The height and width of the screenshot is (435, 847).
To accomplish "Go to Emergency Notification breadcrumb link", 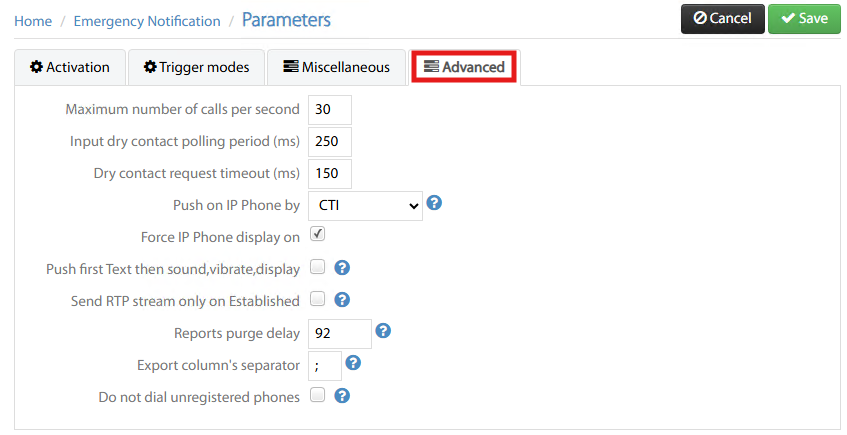I will tap(147, 21).
